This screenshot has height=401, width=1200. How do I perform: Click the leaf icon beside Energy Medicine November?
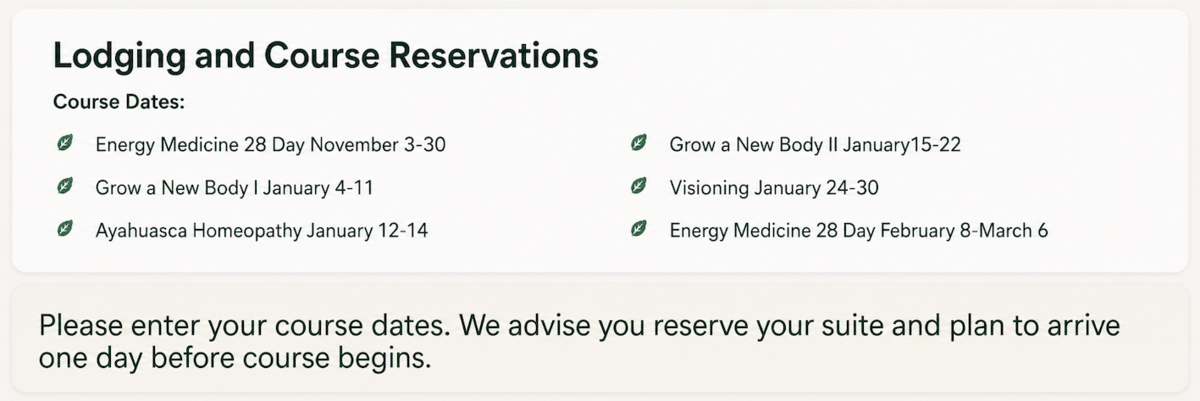pos(65,144)
